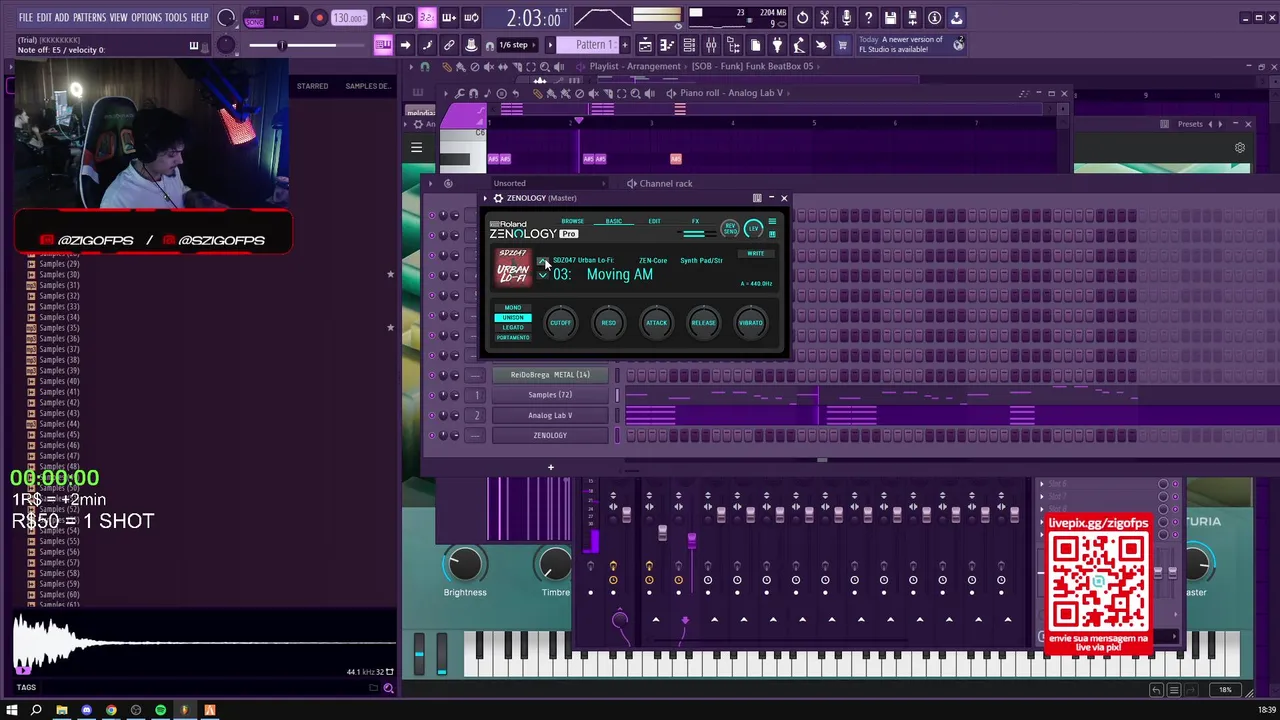Open Spotify from the taskbar
This screenshot has height=720, width=1280.
pyautogui.click(x=160, y=710)
